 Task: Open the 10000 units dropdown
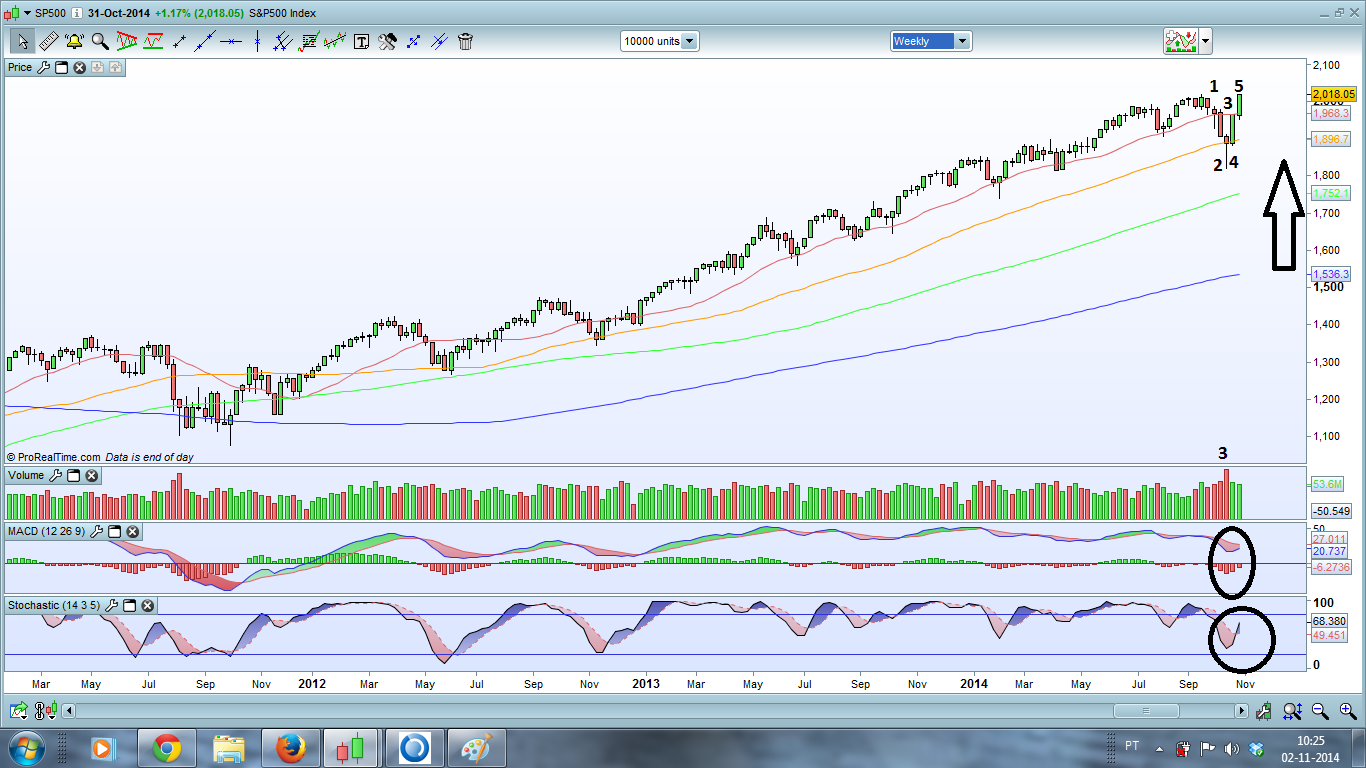660,41
